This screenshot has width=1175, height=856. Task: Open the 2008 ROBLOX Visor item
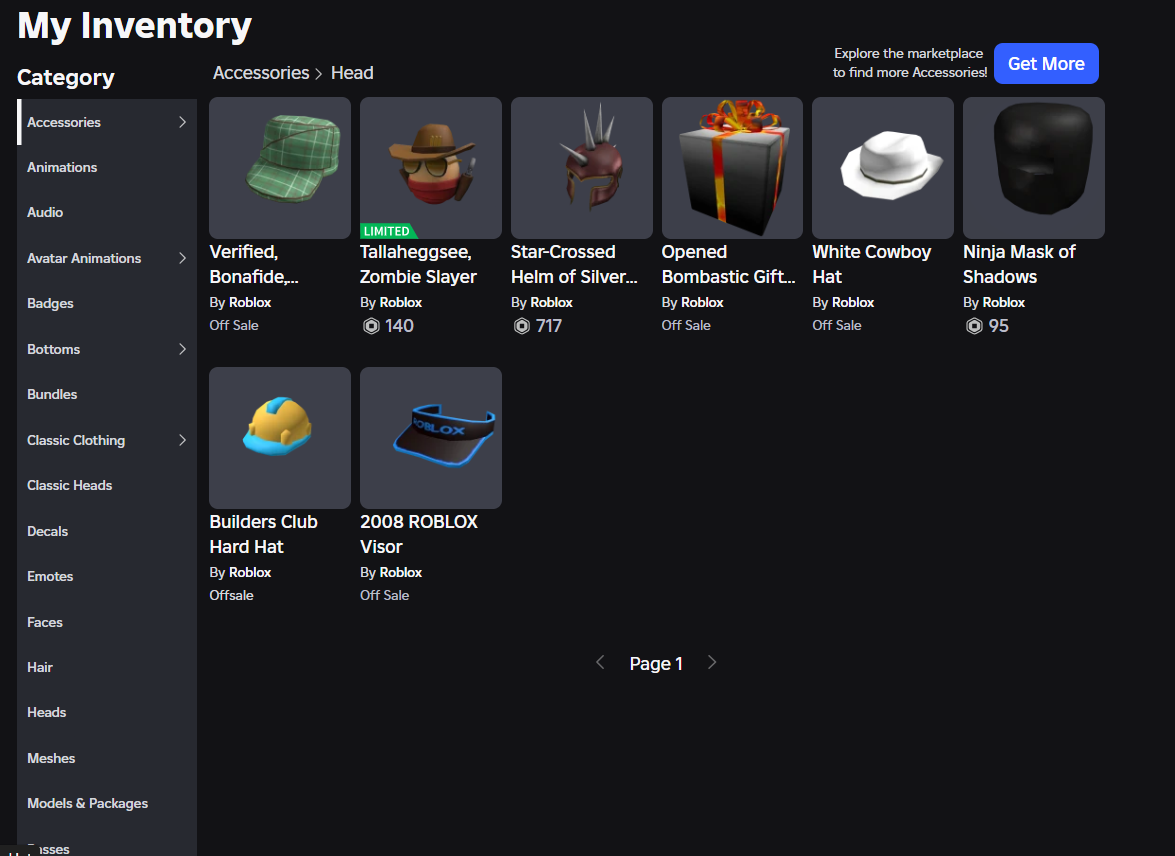click(430, 437)
